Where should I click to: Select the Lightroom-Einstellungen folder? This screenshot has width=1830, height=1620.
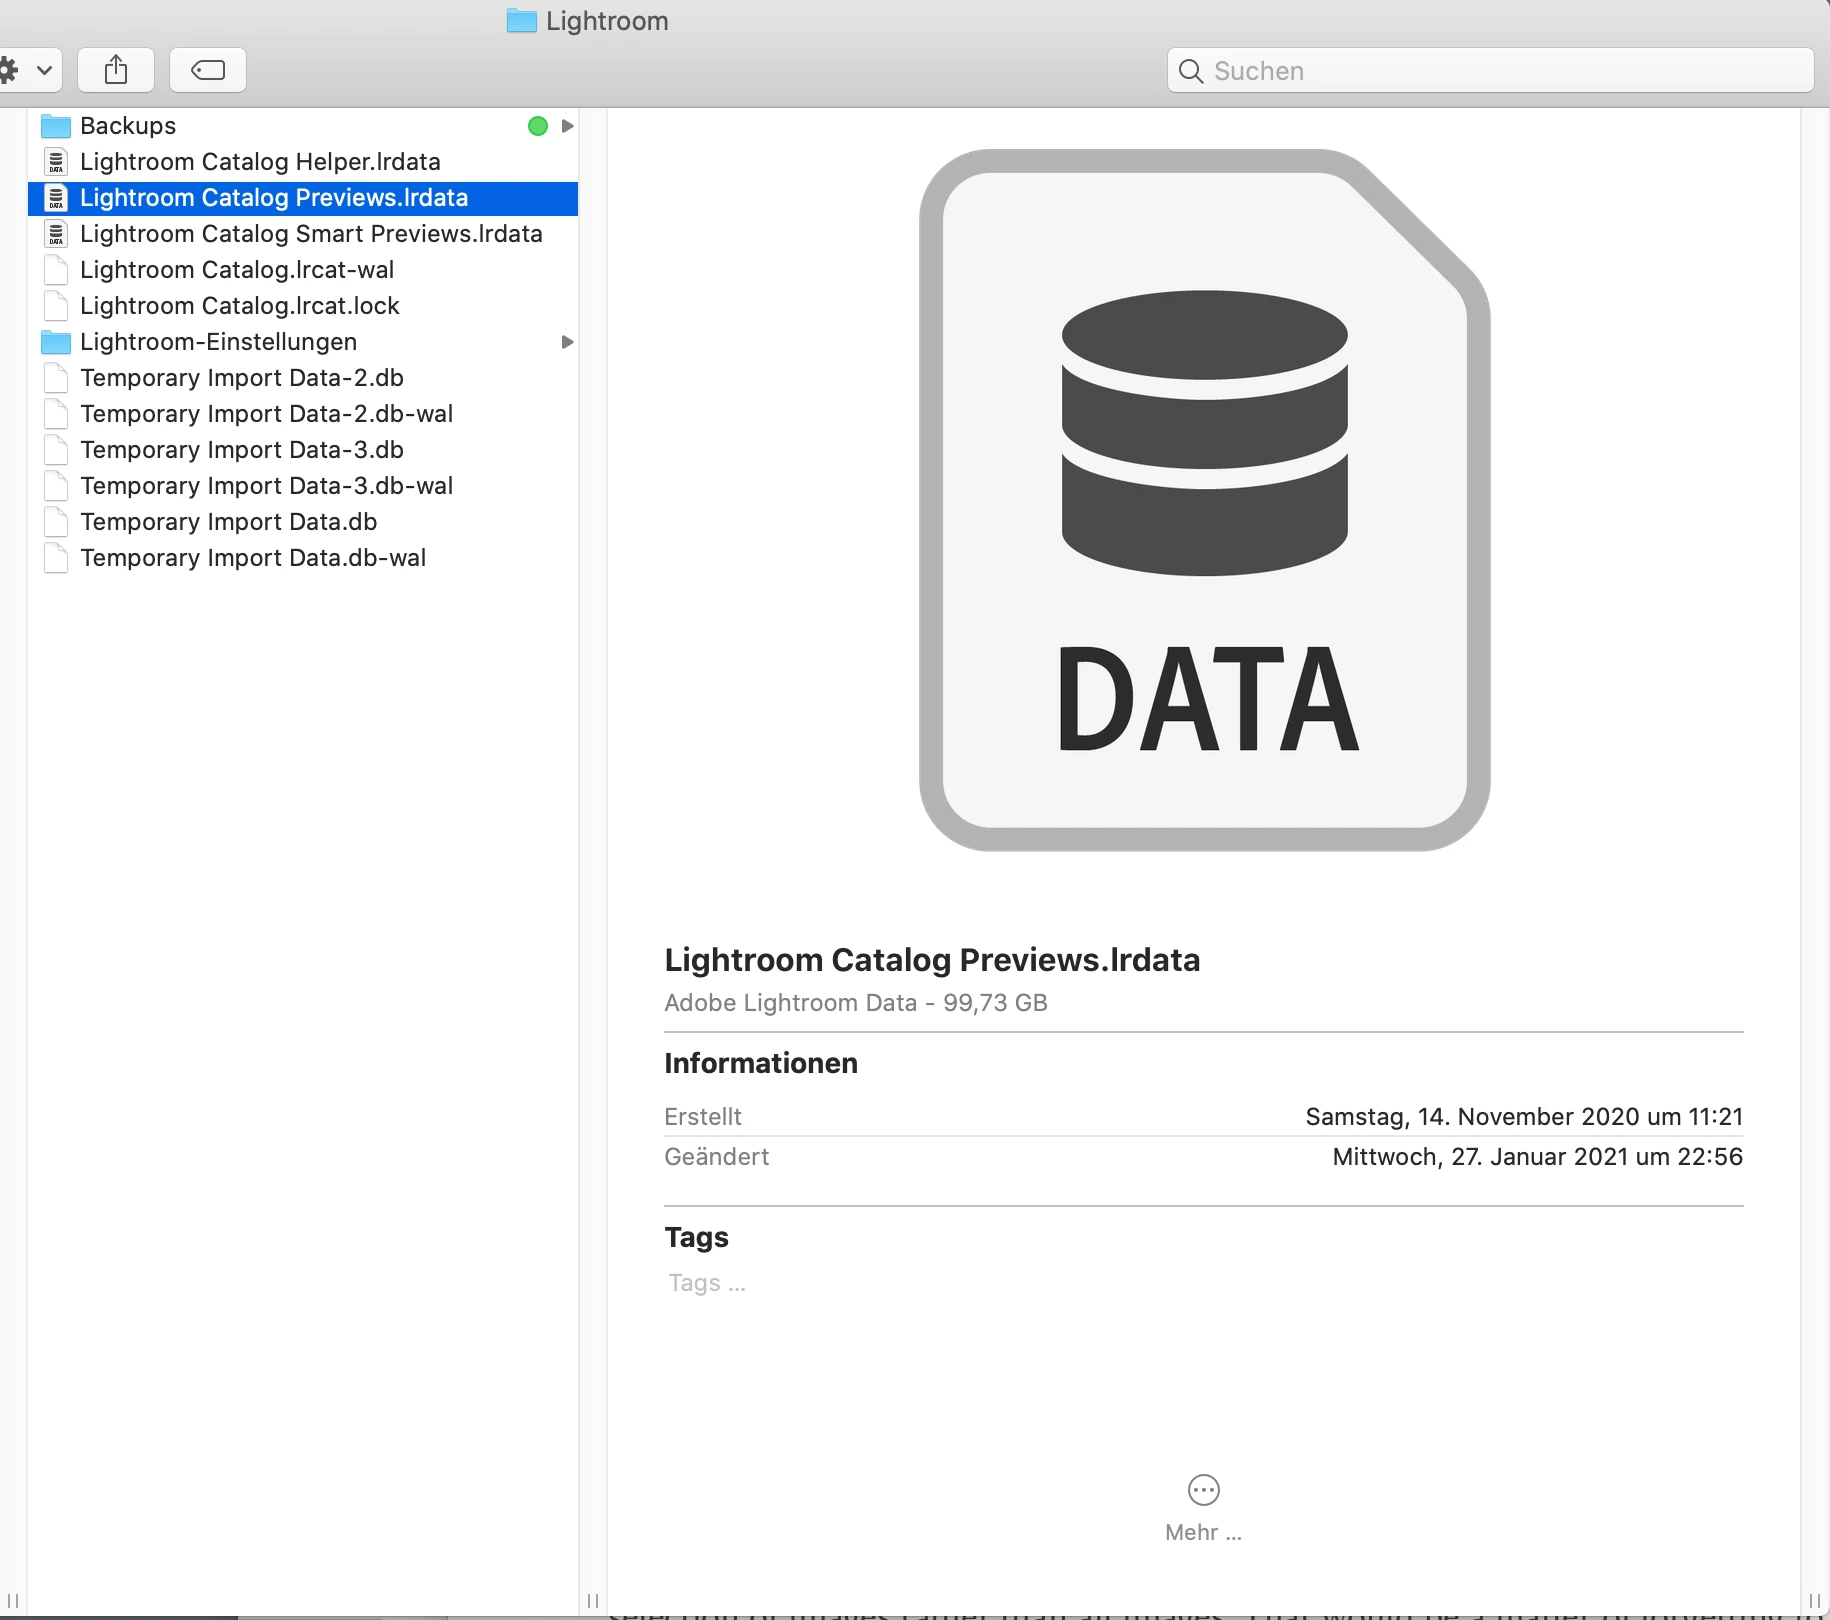[303, 342]
